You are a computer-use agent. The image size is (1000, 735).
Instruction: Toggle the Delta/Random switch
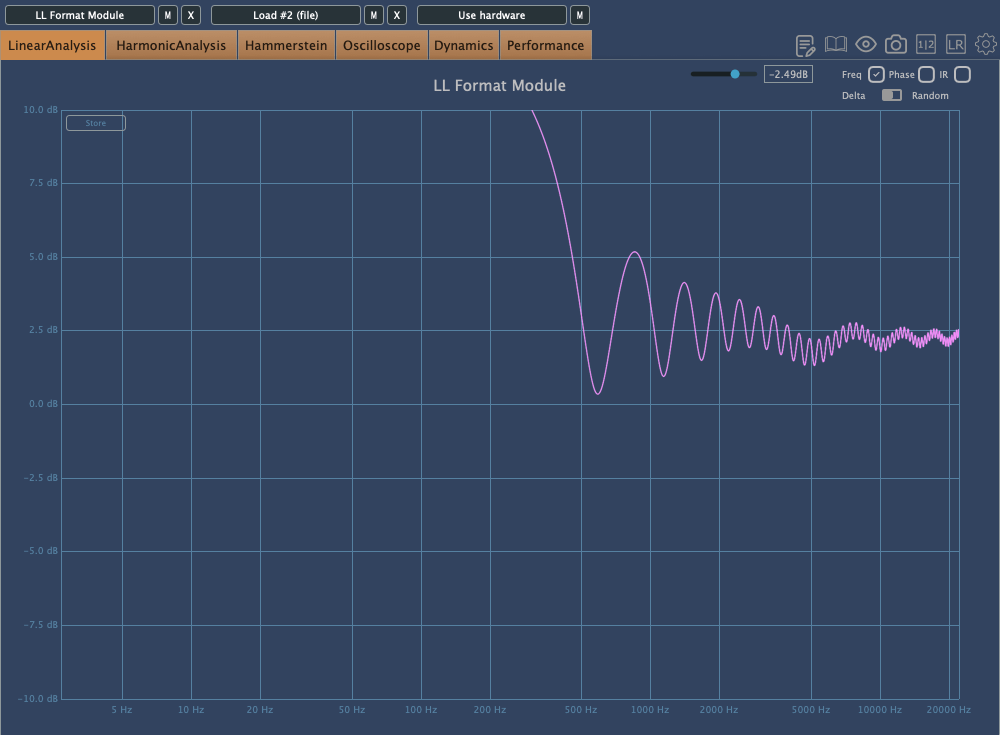(891, 95)
